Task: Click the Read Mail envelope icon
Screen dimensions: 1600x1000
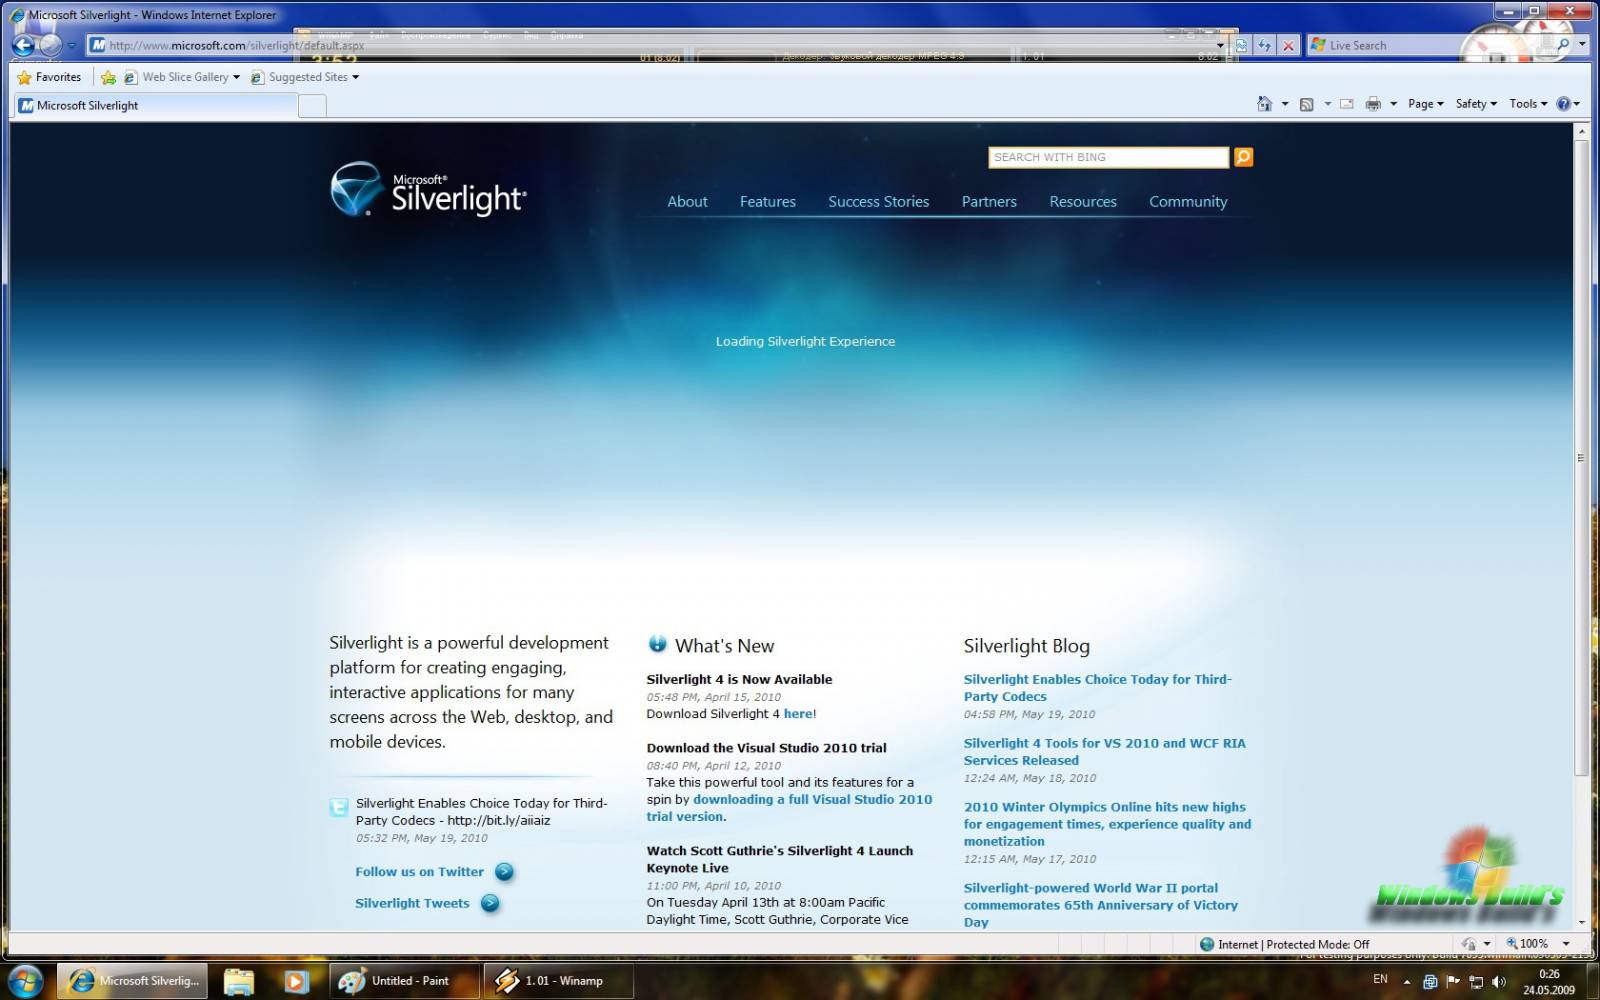Action: click(x=1346, y=104)
